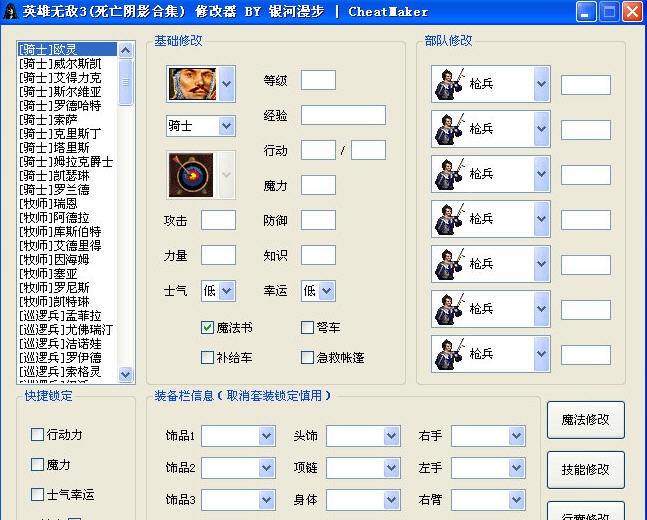This screenshot has width=647, height=520.
Task: Click the hero portrait image
Action: click(x=192, y=84)
